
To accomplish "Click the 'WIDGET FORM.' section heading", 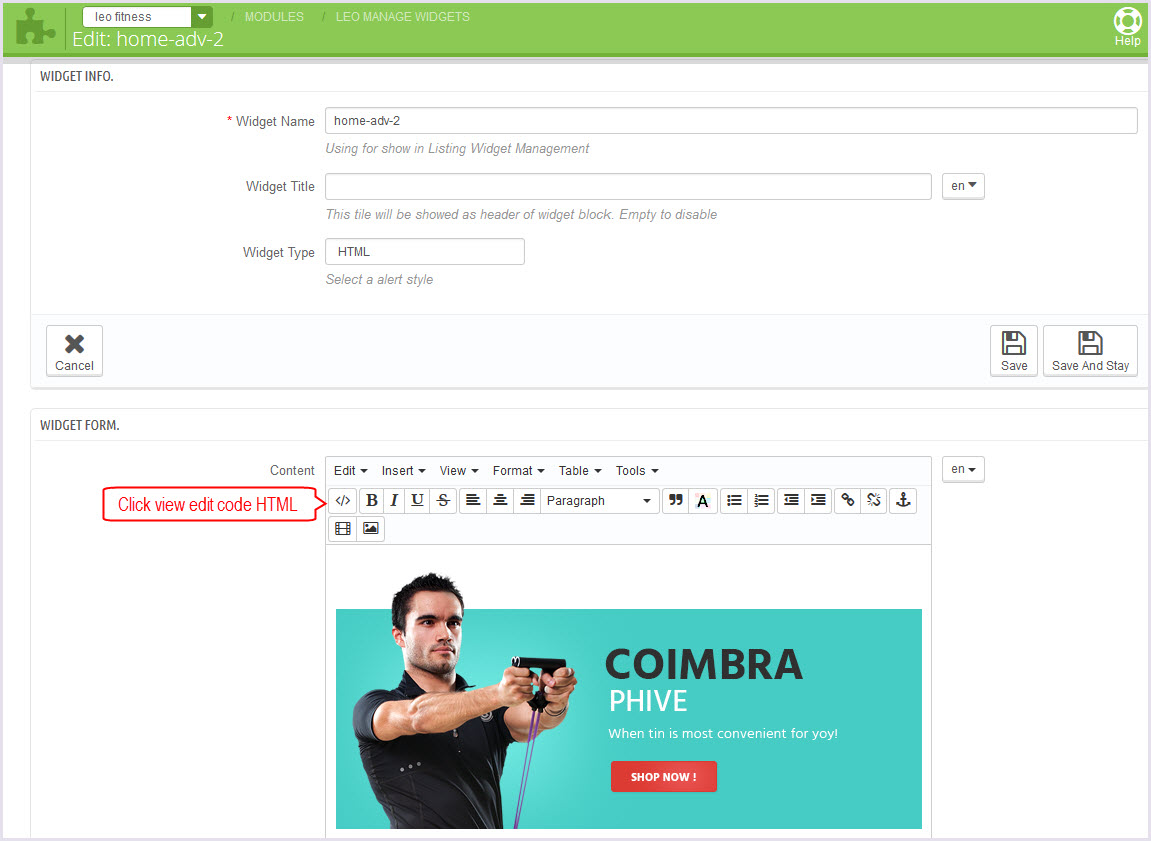I will (x=79, y=425).
